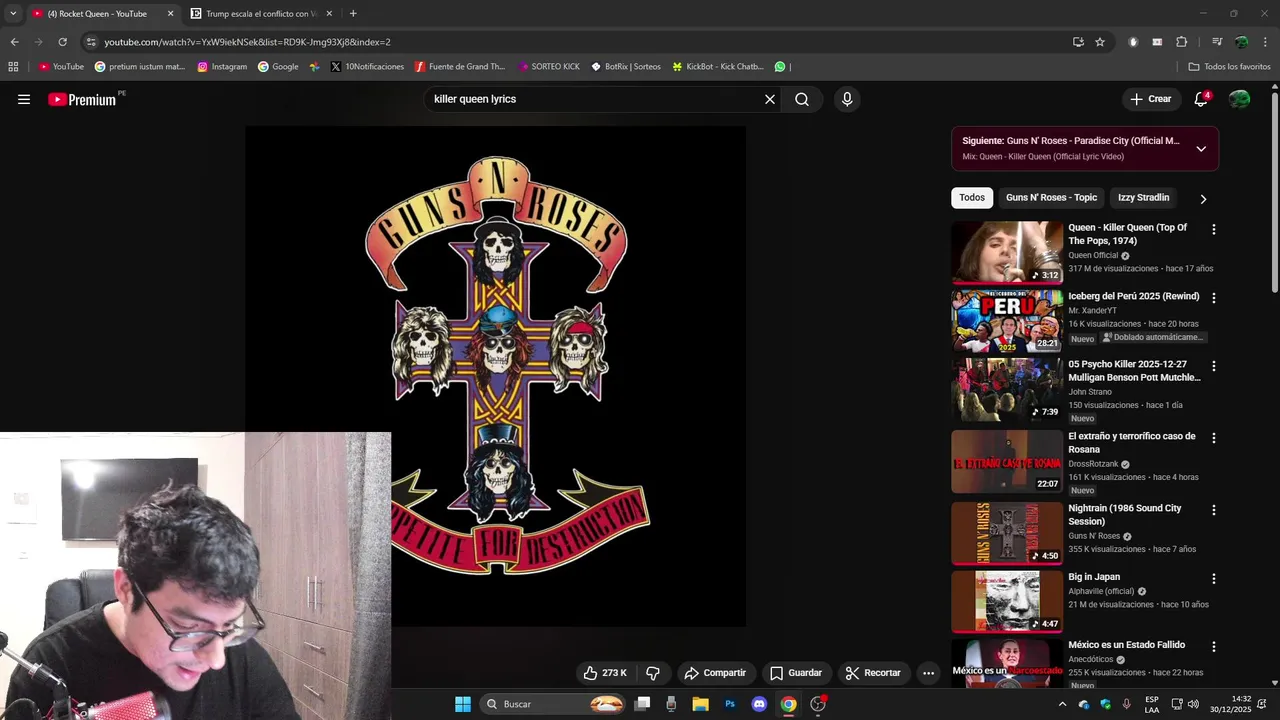
Task: Open options menu for Big in Japan video
Action: point(1214,578)
